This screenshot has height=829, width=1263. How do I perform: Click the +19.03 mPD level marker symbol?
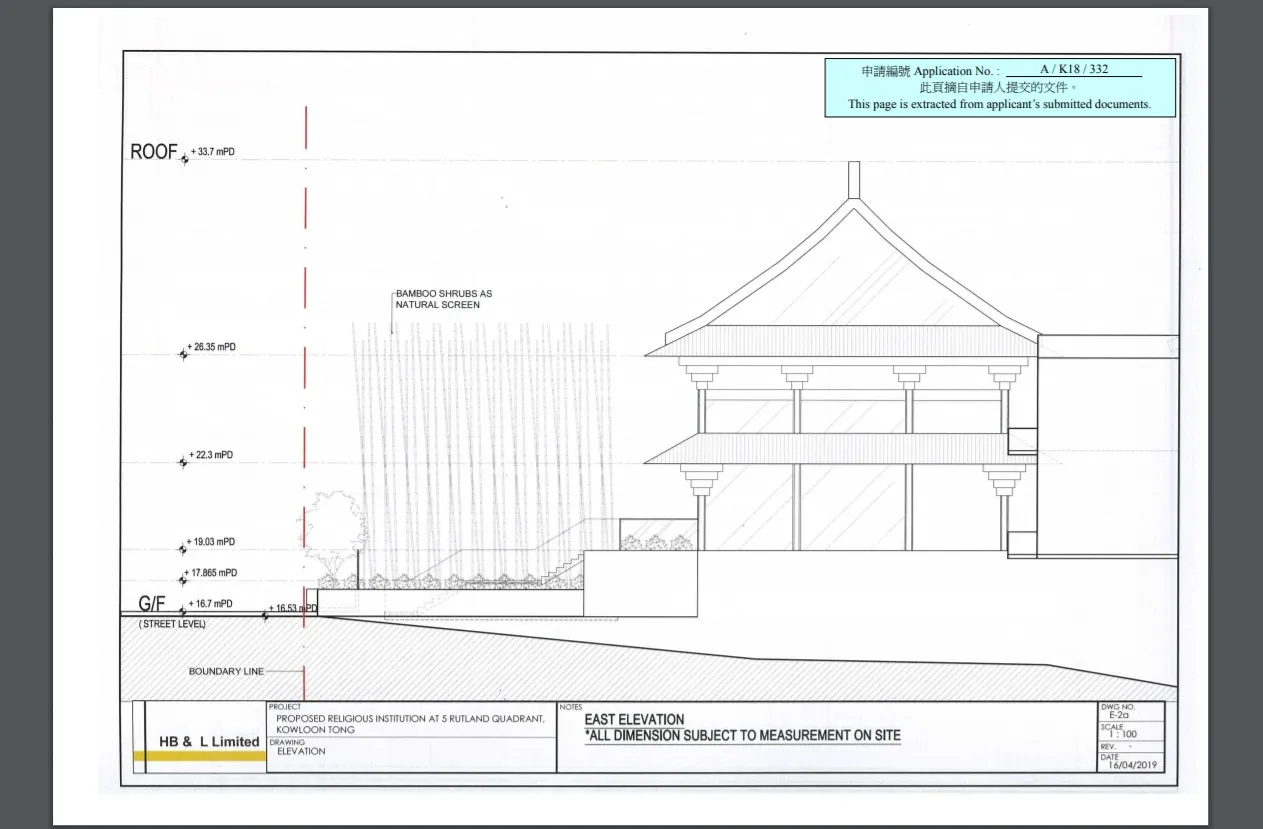(x=183, y=548)
